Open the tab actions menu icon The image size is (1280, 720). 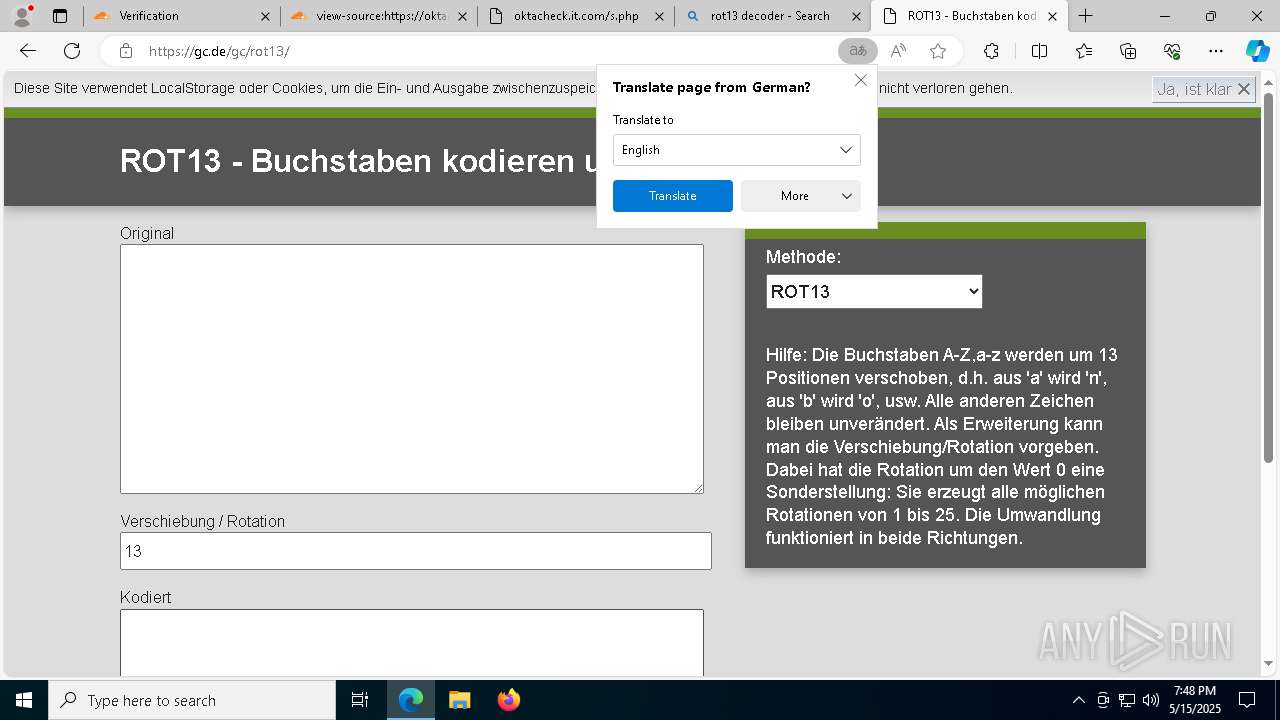(60, 16)
